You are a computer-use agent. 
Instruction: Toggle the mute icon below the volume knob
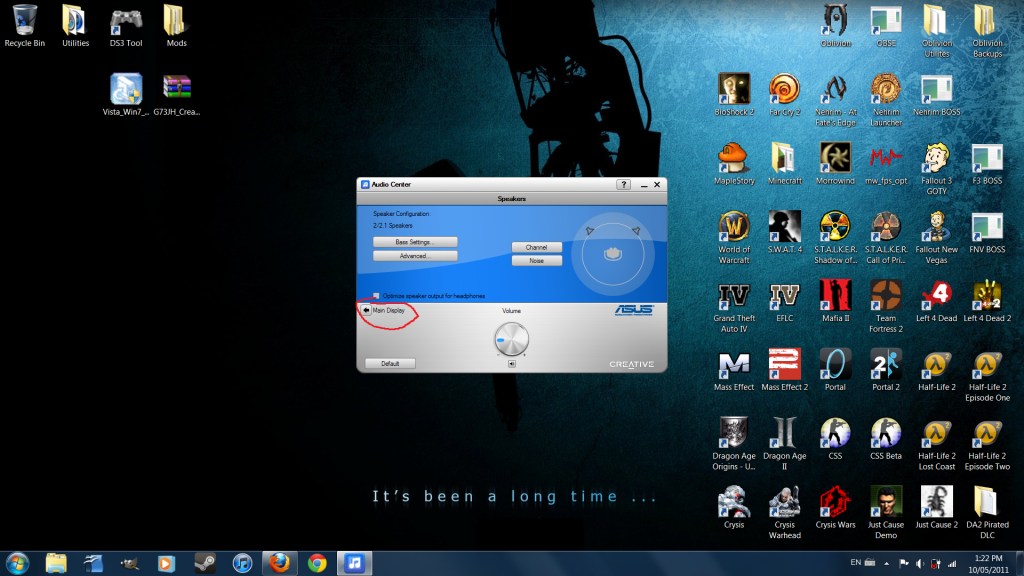(511, 364)
